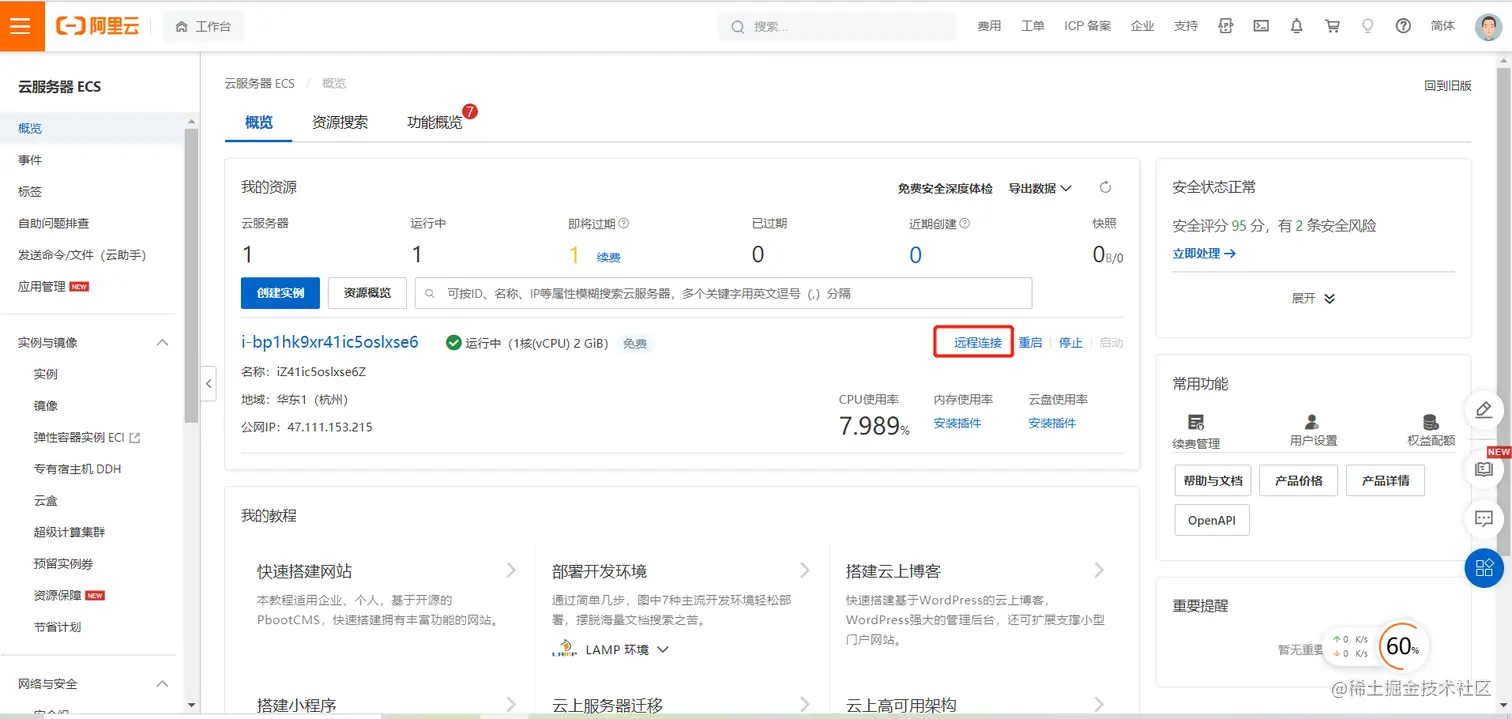Screen dimensions: 1512x719
Task: Open the ICP 备案 menu
Action: click(x=1087, y=26)
